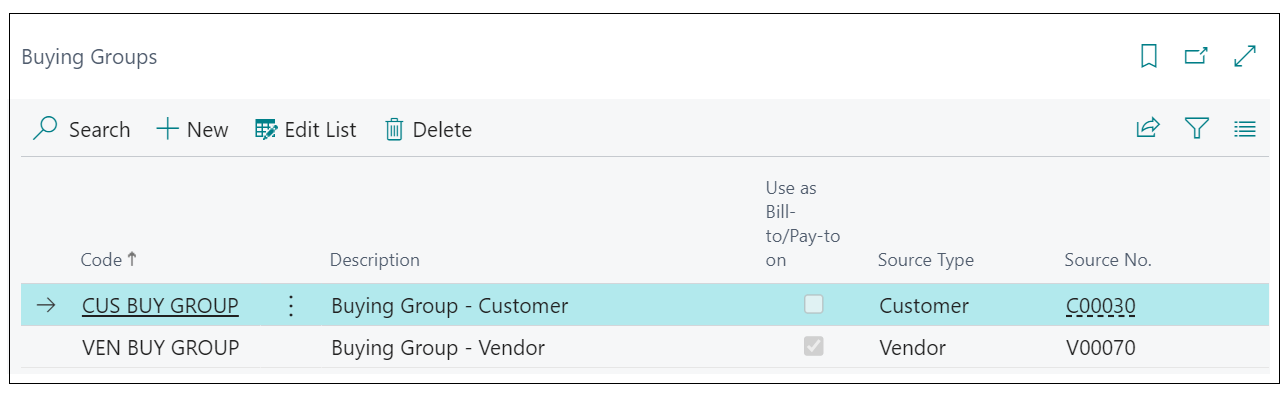The height and width of the screenshot is (394, 1287).
Task: Click the Search magnifier icon
Action: [45, 129]
